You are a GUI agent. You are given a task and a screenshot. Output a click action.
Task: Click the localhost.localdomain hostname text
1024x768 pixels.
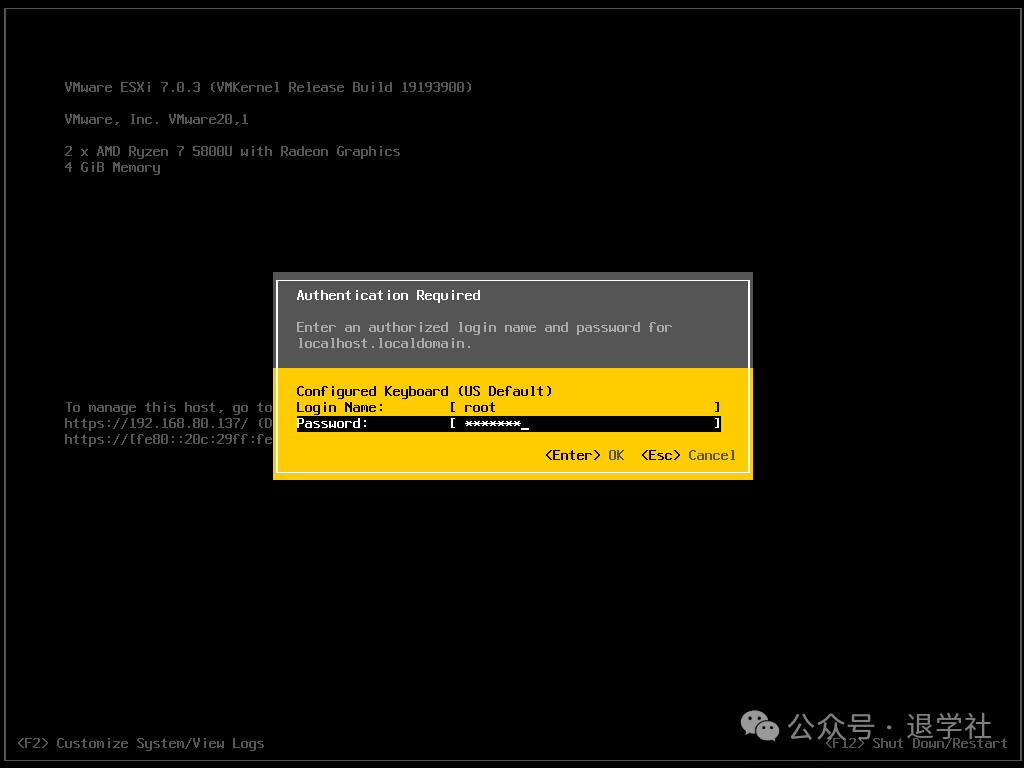384,344
